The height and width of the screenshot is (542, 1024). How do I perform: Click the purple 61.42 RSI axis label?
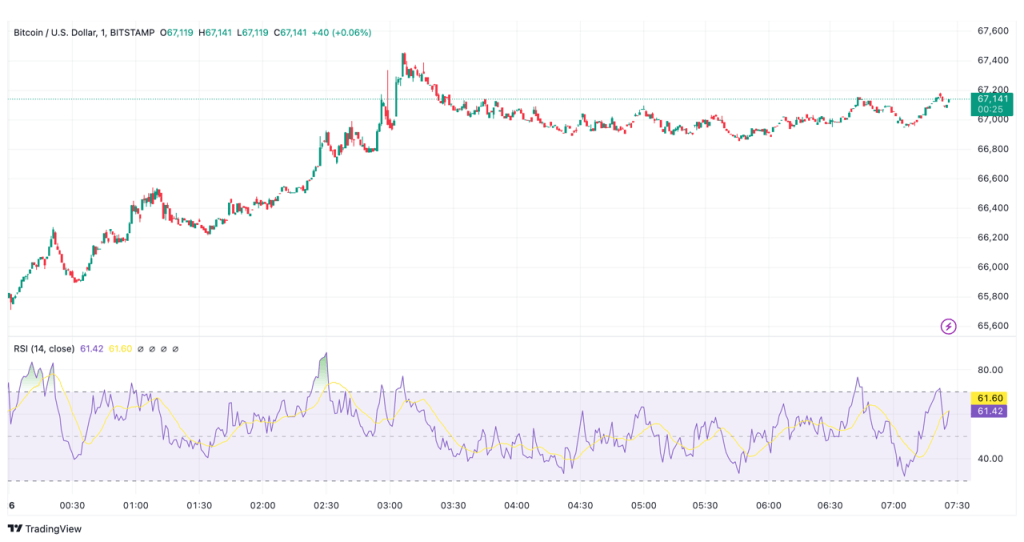(x=989, y=411)
